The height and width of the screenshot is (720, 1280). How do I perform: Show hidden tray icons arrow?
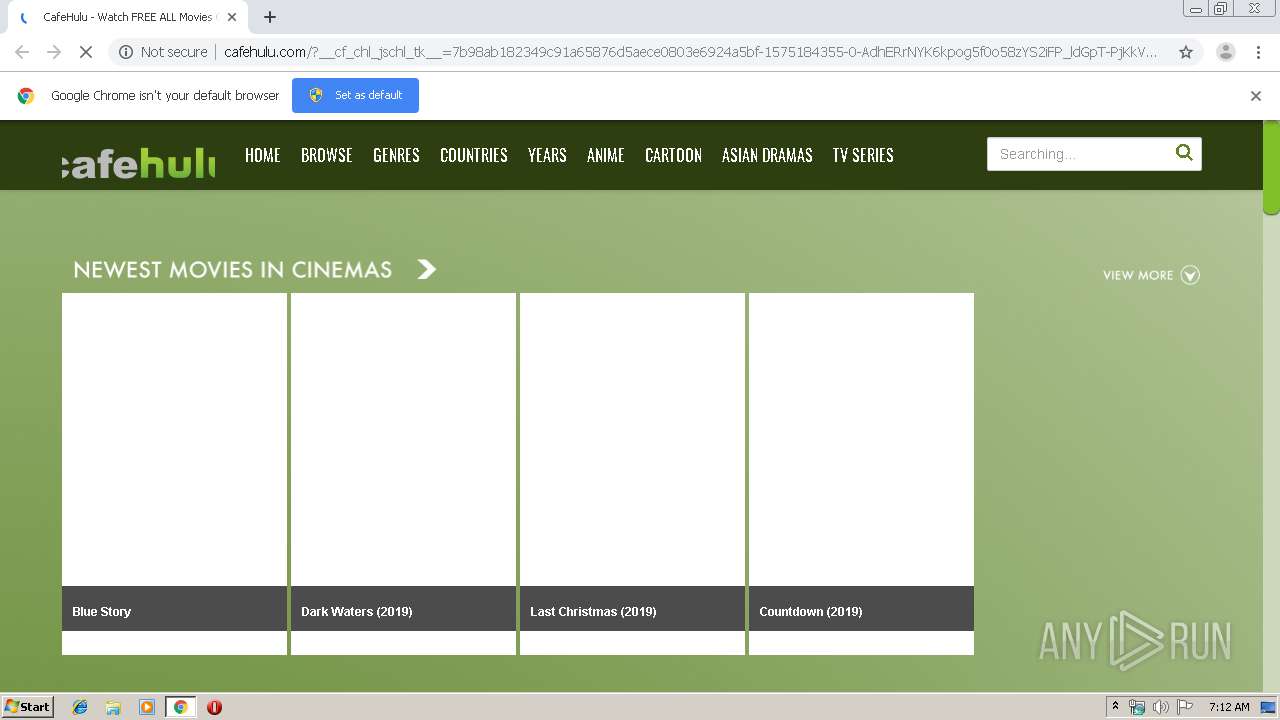1115,707
